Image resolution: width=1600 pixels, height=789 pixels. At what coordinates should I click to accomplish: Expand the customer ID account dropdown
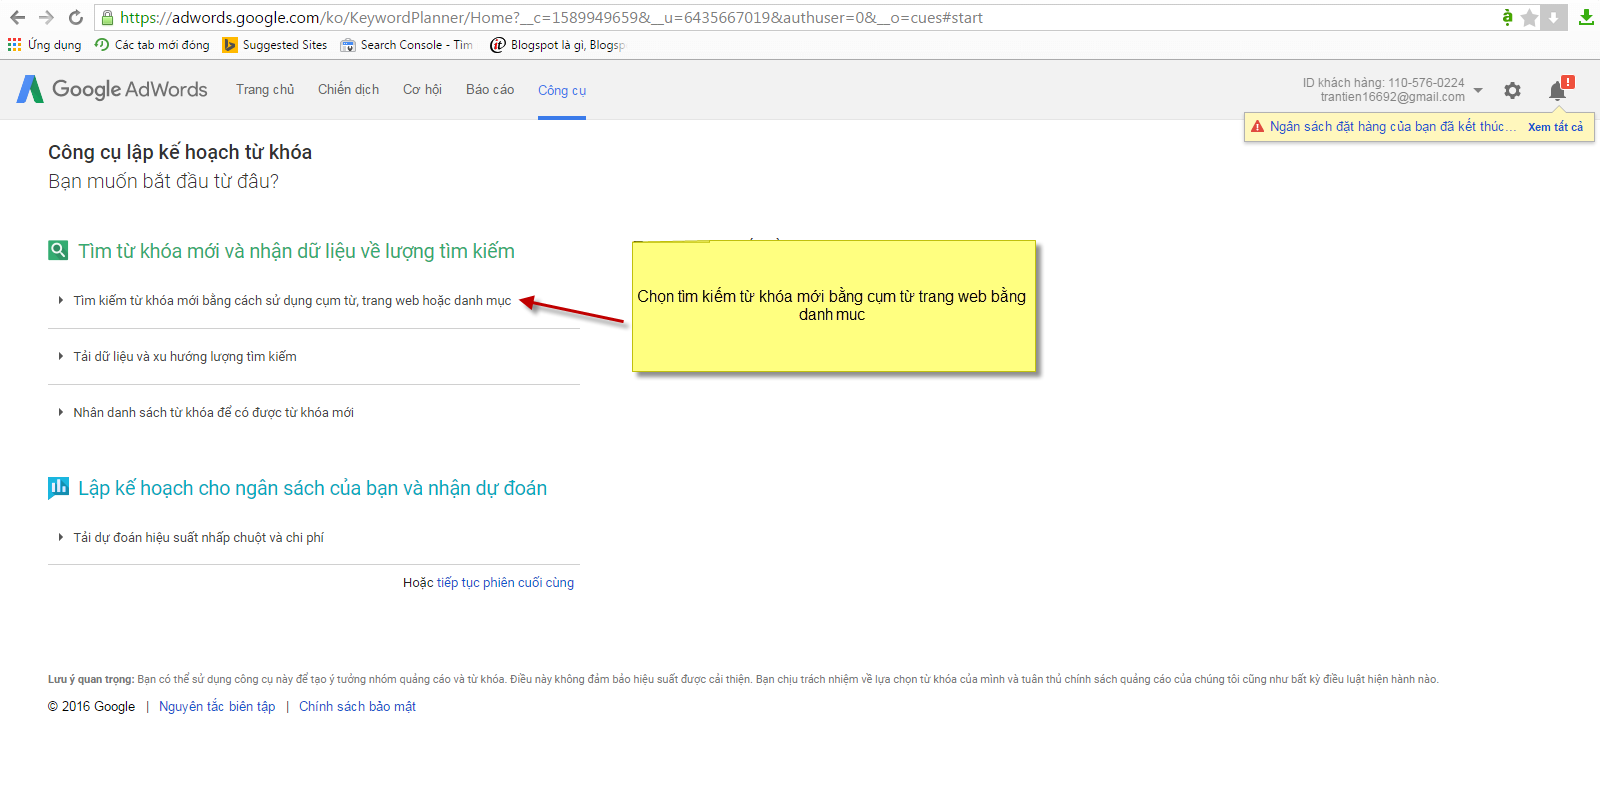pyautogui.click(x=1478, y=90)
